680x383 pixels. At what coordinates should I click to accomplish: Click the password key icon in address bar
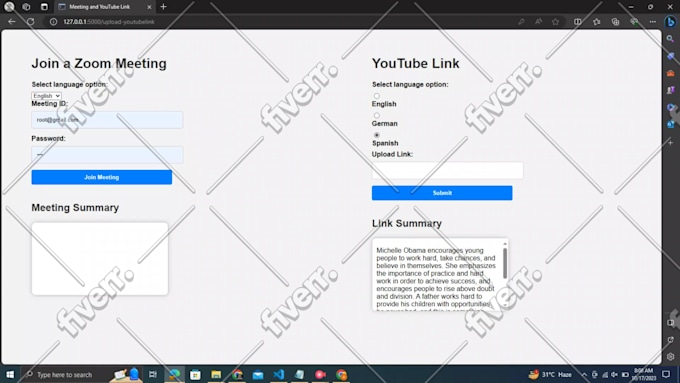click(521, 22)
